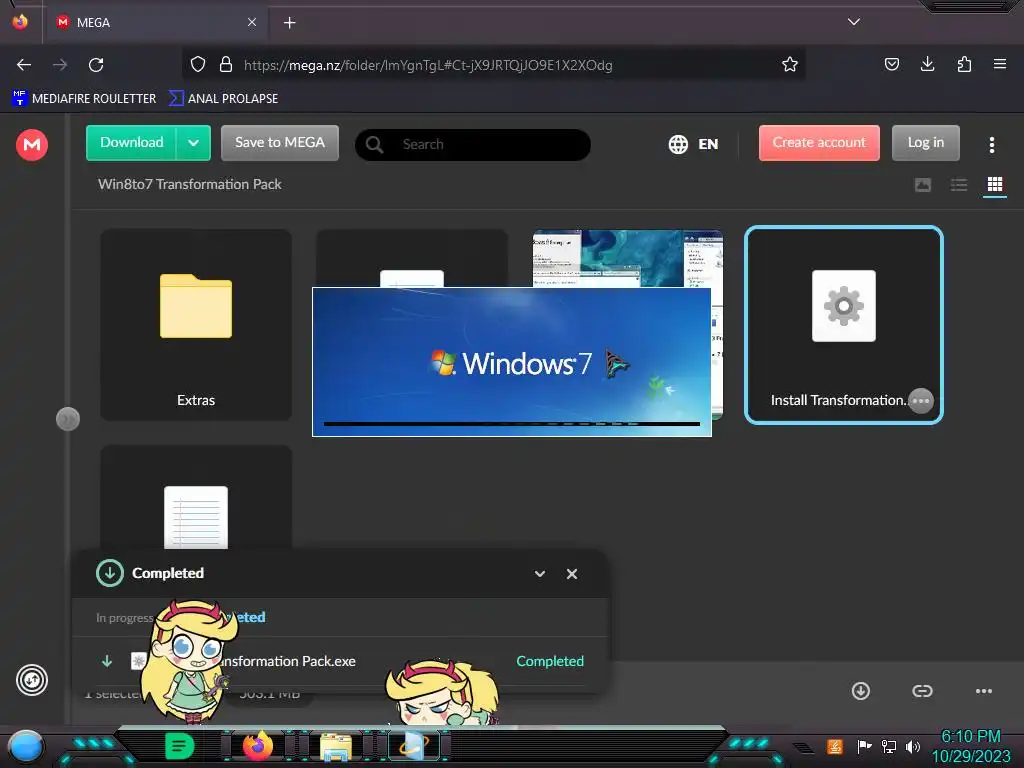Open Firefox extensions menu
The image size is (1024, 768).
point(964,64)
